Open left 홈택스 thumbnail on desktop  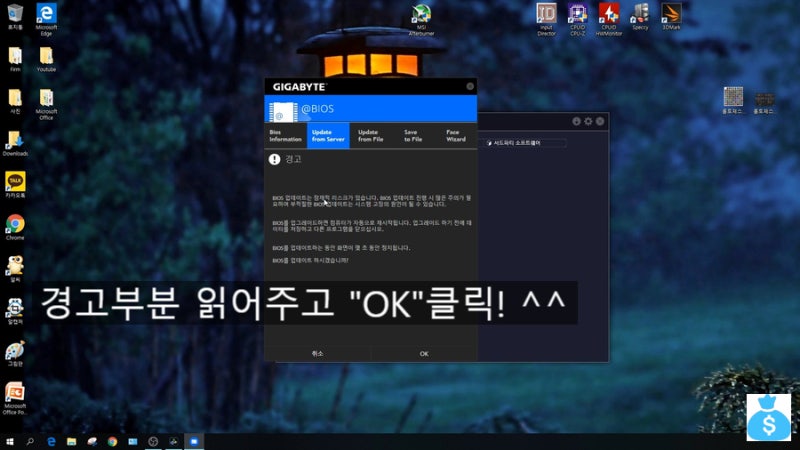[x=733, y=101]
